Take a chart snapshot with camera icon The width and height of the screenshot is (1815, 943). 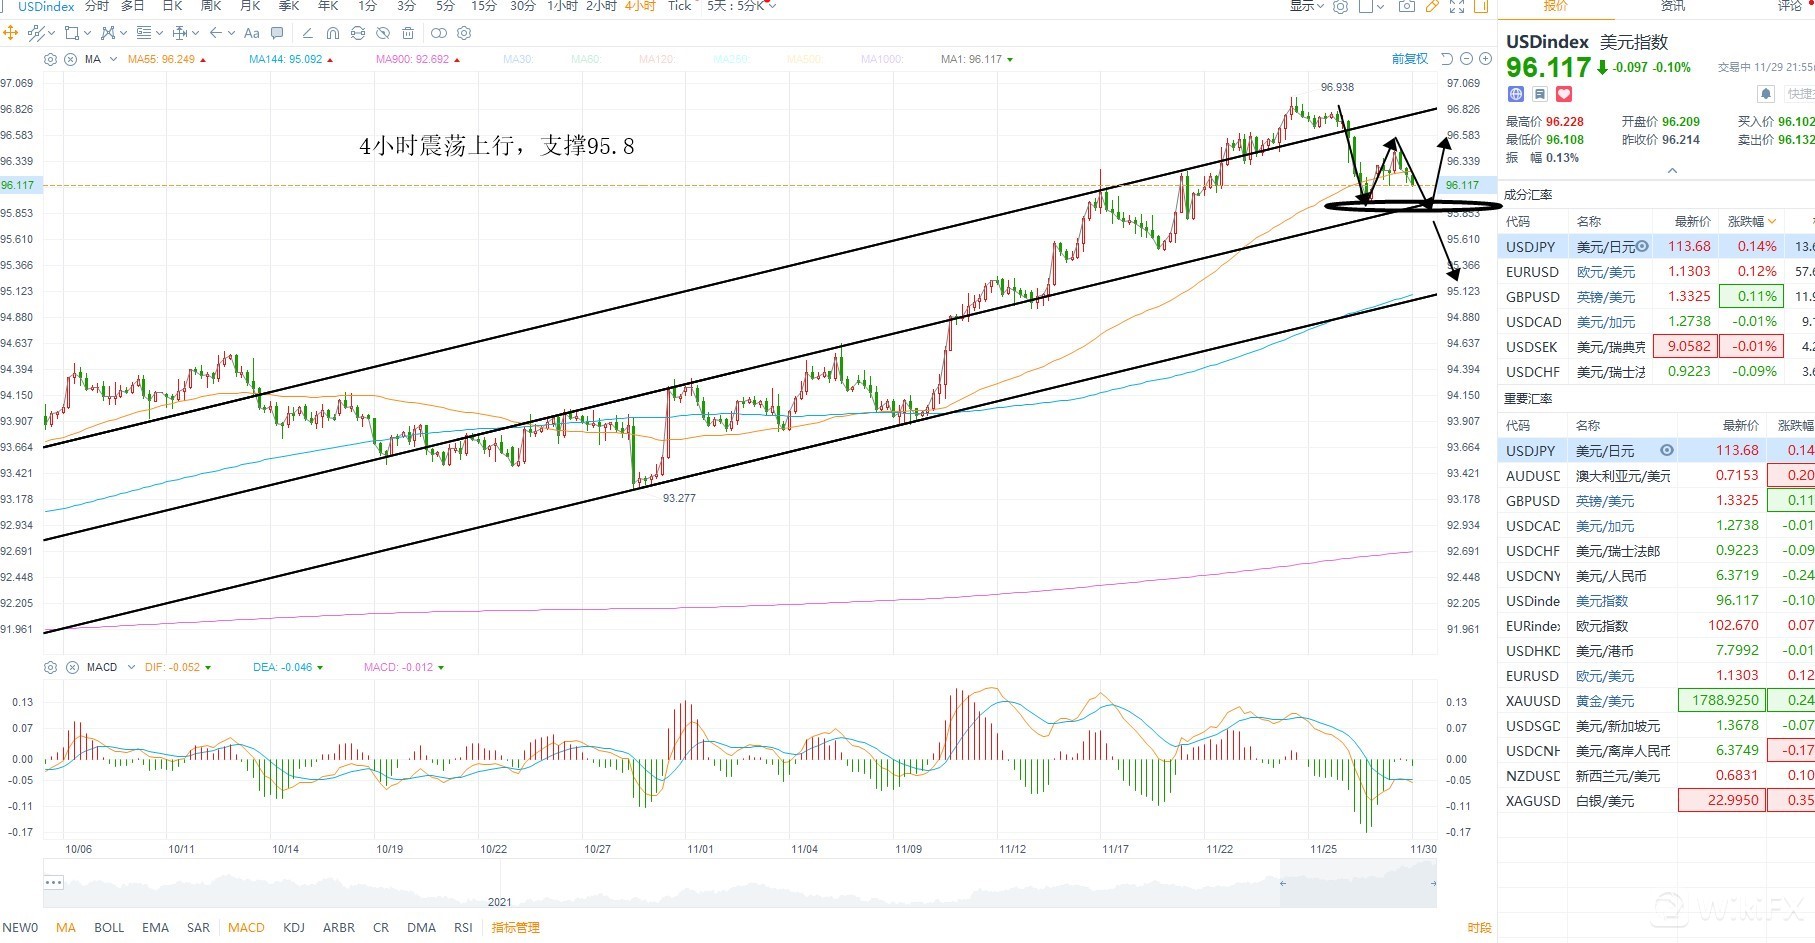click(x=1407, y=6)
